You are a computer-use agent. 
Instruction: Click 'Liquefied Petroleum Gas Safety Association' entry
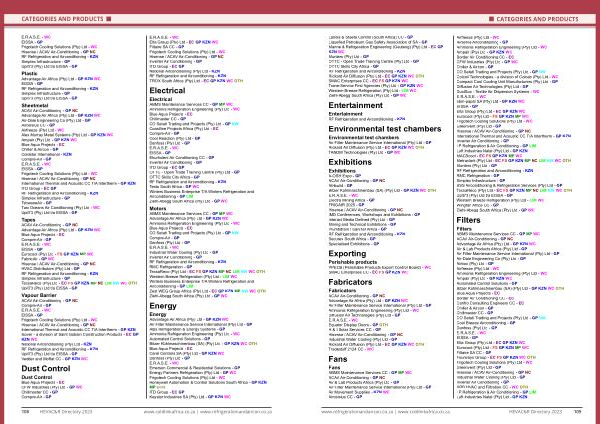coord(378,42)
